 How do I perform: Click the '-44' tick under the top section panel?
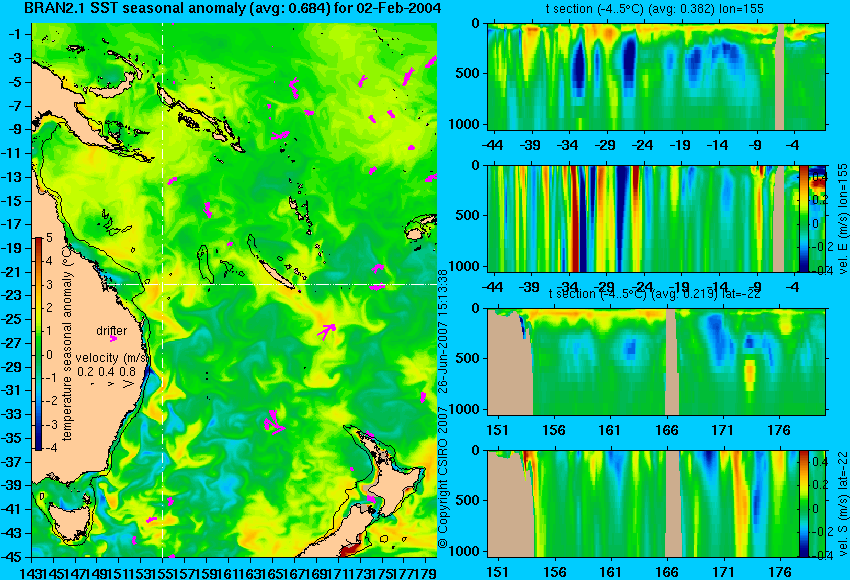pos(493,145)
